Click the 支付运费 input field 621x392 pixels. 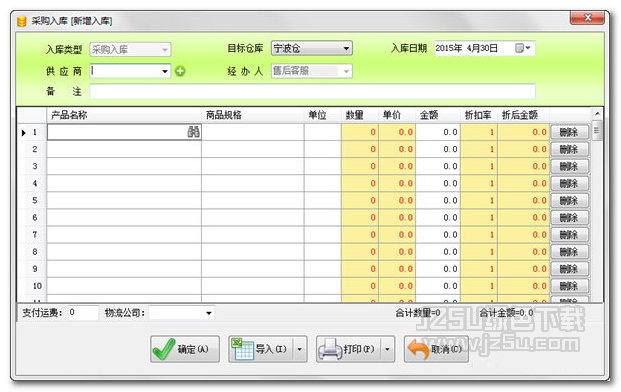[83, 313]
